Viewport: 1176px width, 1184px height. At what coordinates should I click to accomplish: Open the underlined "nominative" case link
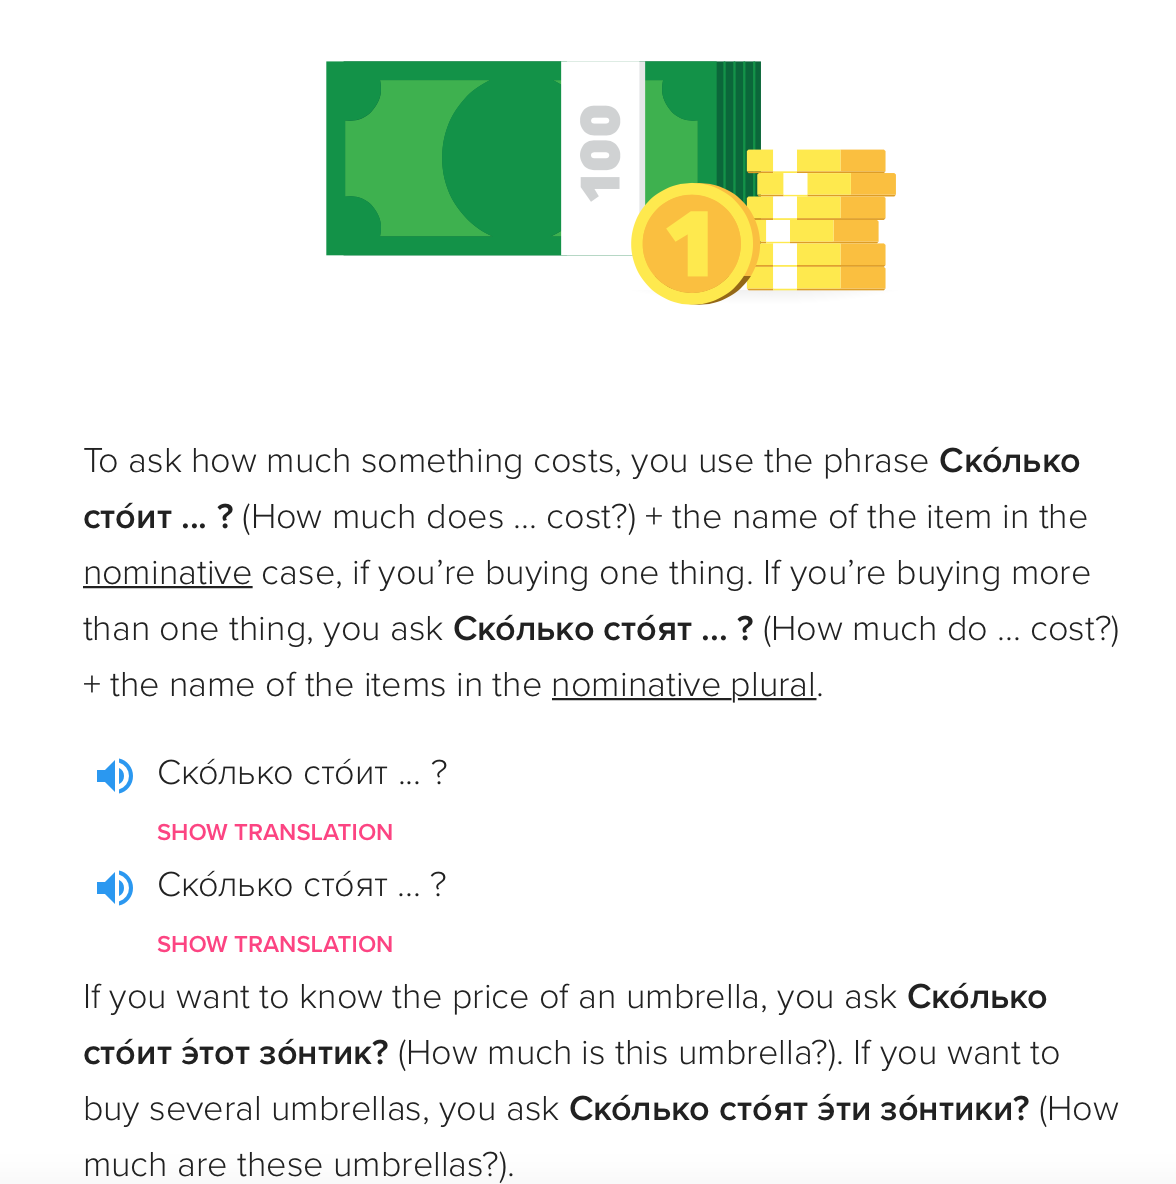(167, 573)
